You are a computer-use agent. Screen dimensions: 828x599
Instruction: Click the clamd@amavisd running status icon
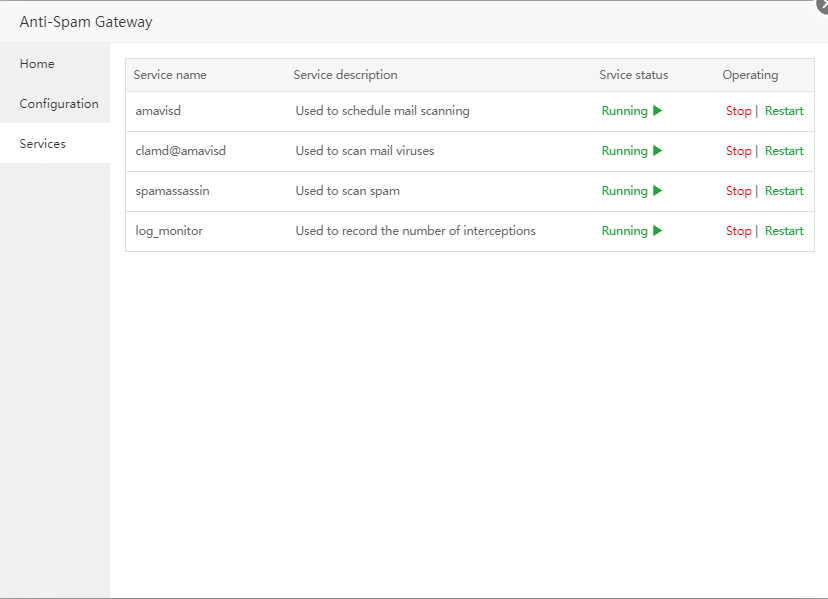(657, 151)
